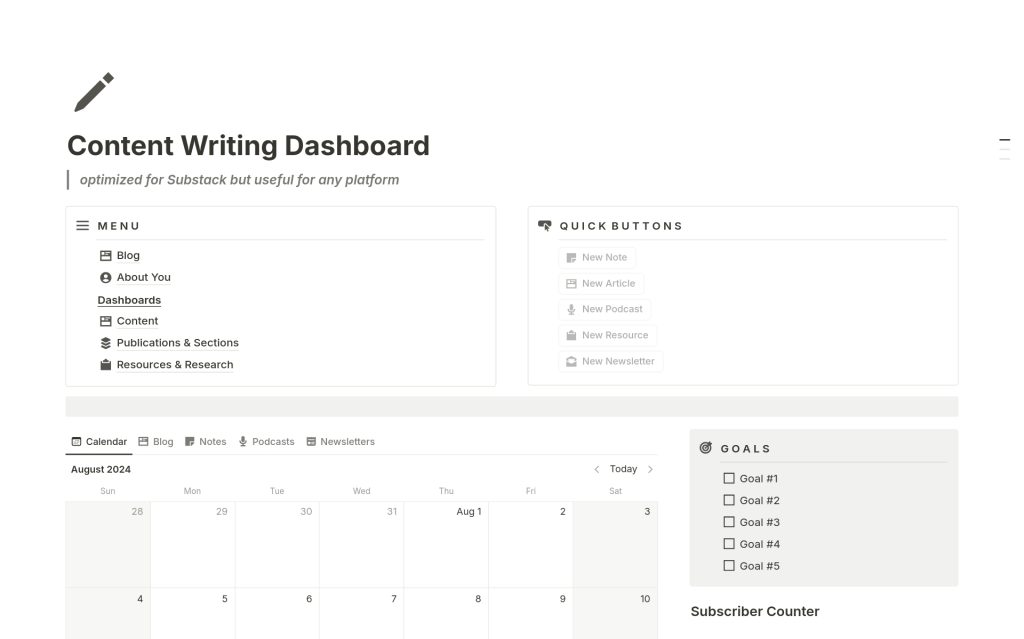The width and height of the screenshot is (1024, 639).
Task: Go to previous month in calendar
Action: (x=597, y=469)
